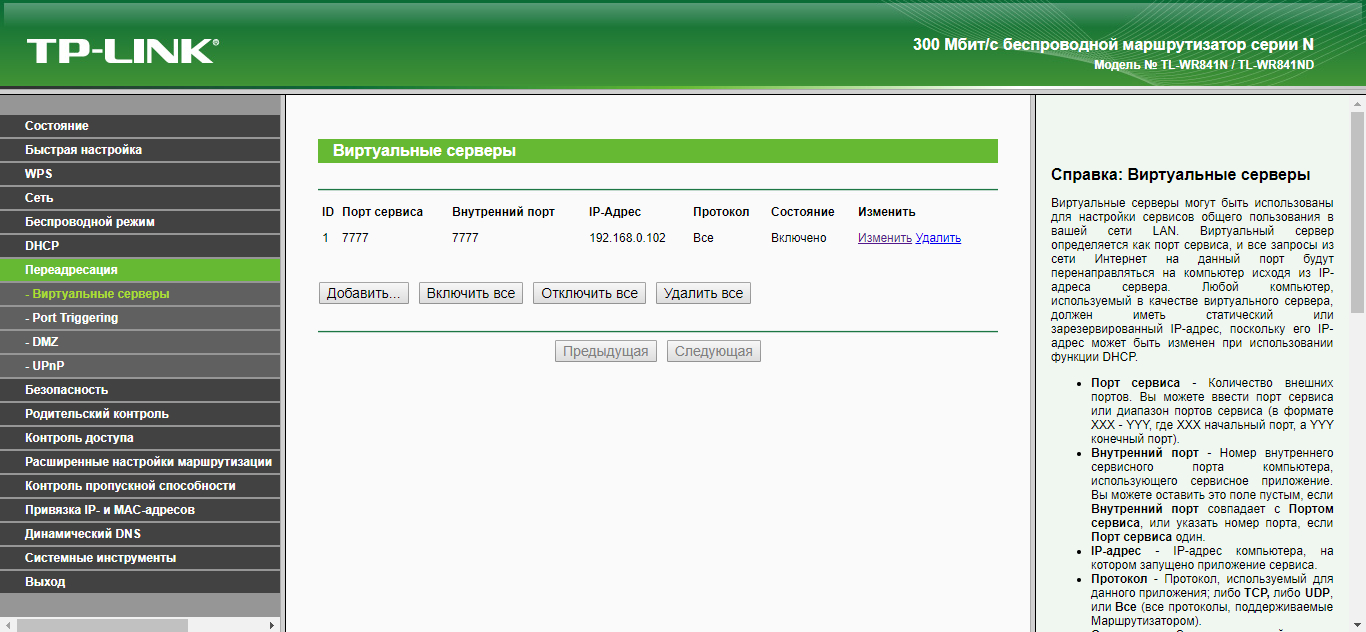Open the DMZ submenu item
Viewport: 1366px width, 632px height.
coord(140,342)
